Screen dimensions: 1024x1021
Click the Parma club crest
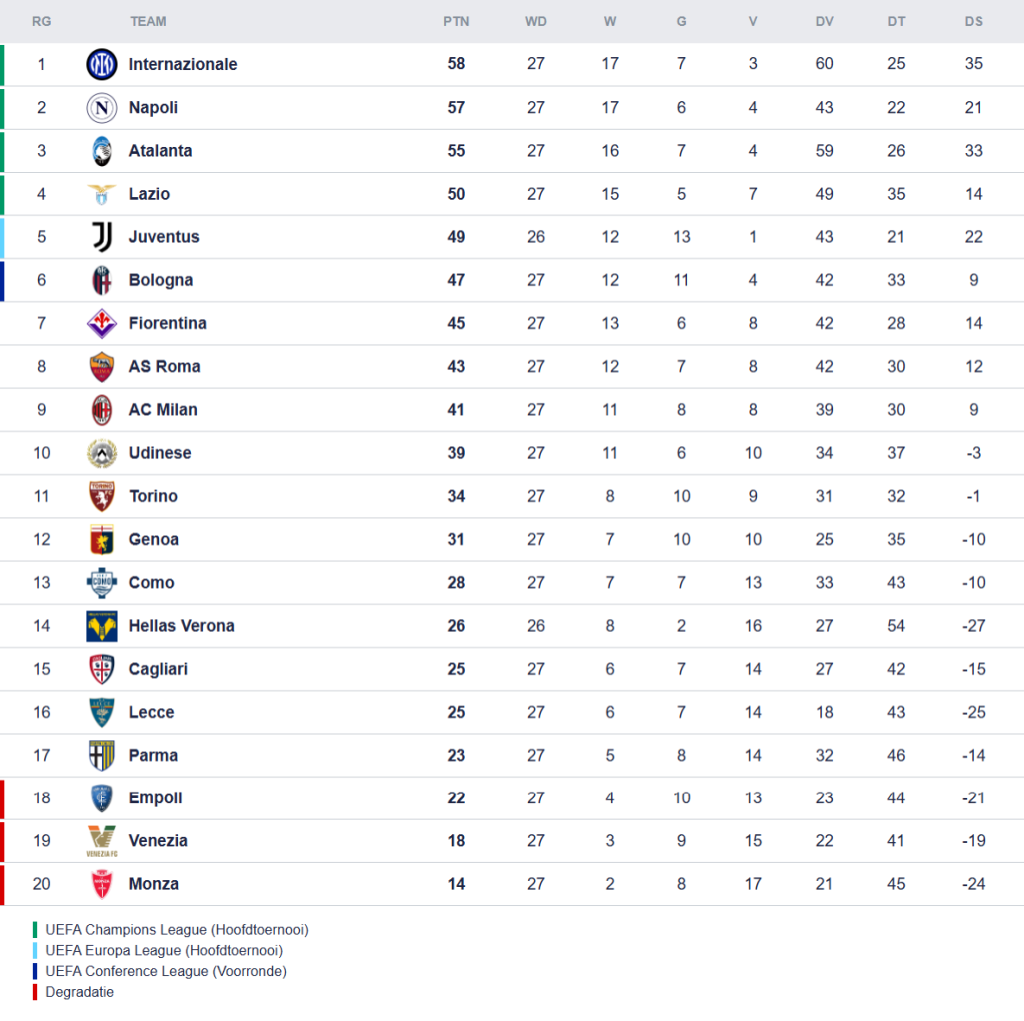[x=102, y=755]
